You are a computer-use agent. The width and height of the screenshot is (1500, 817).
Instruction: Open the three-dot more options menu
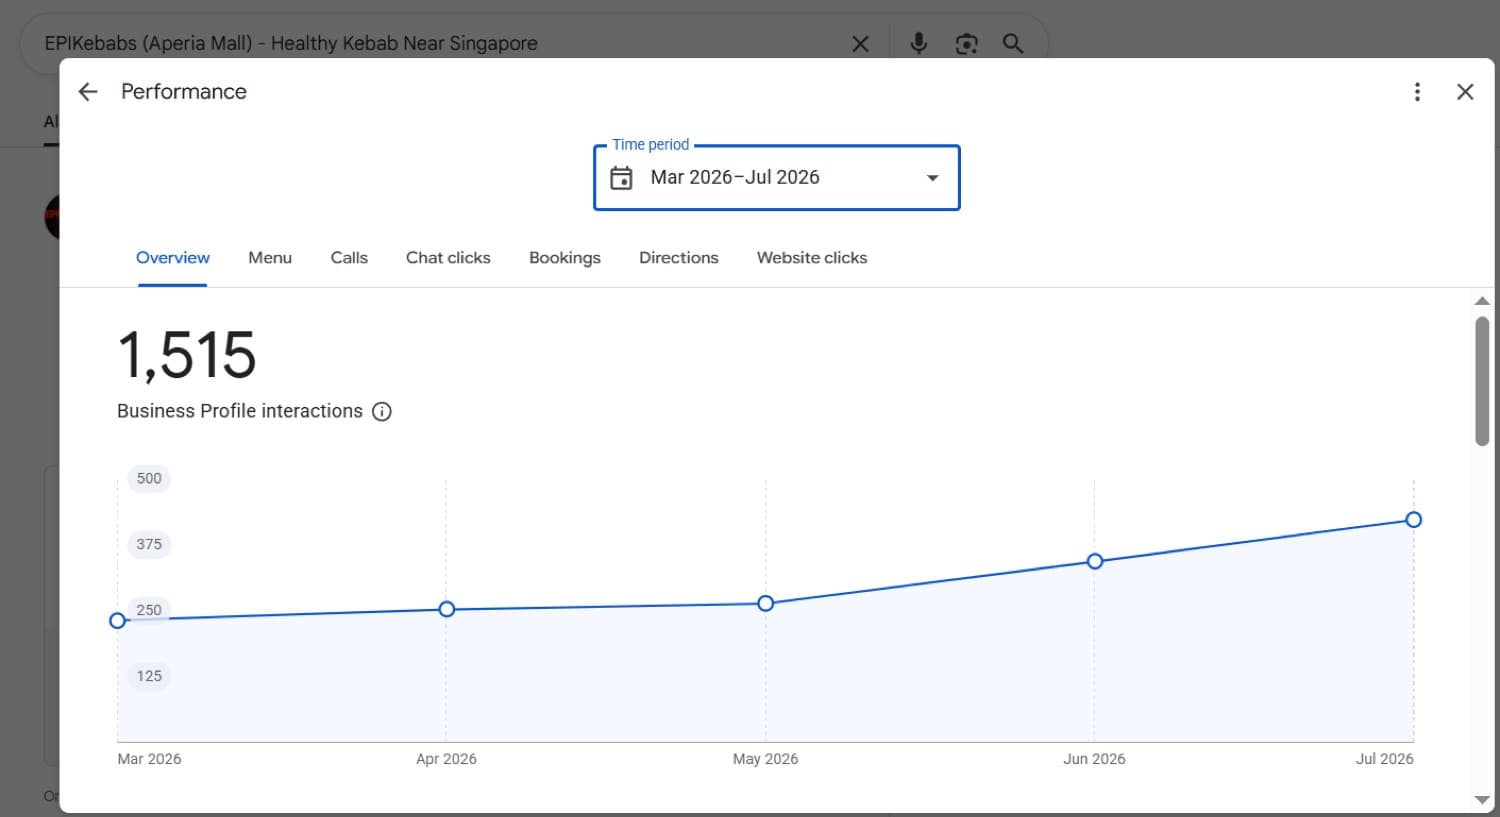point(1417,92)
